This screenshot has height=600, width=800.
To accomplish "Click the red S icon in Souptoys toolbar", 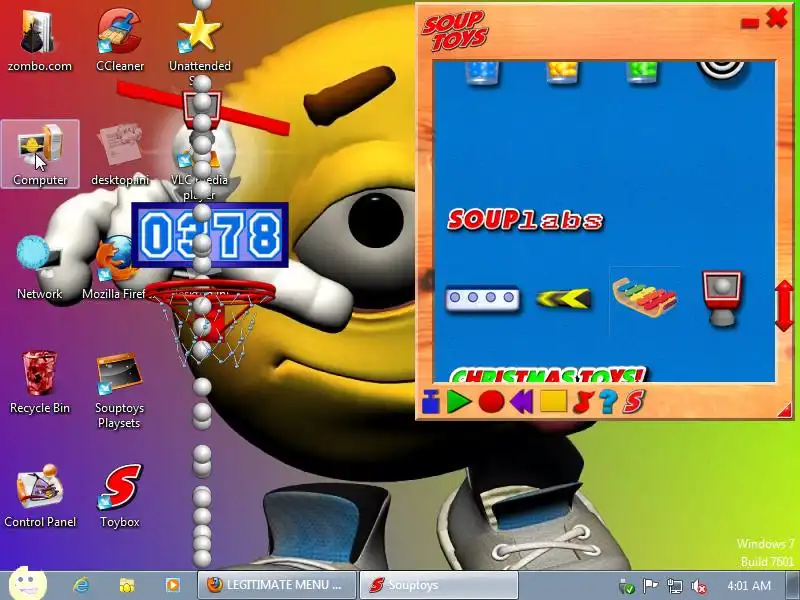I will 633,402.
